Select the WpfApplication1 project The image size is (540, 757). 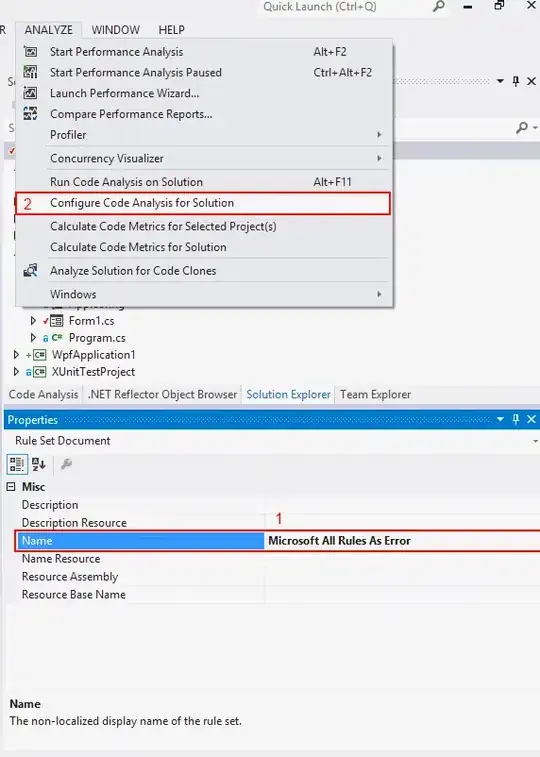tap(94, 355)
